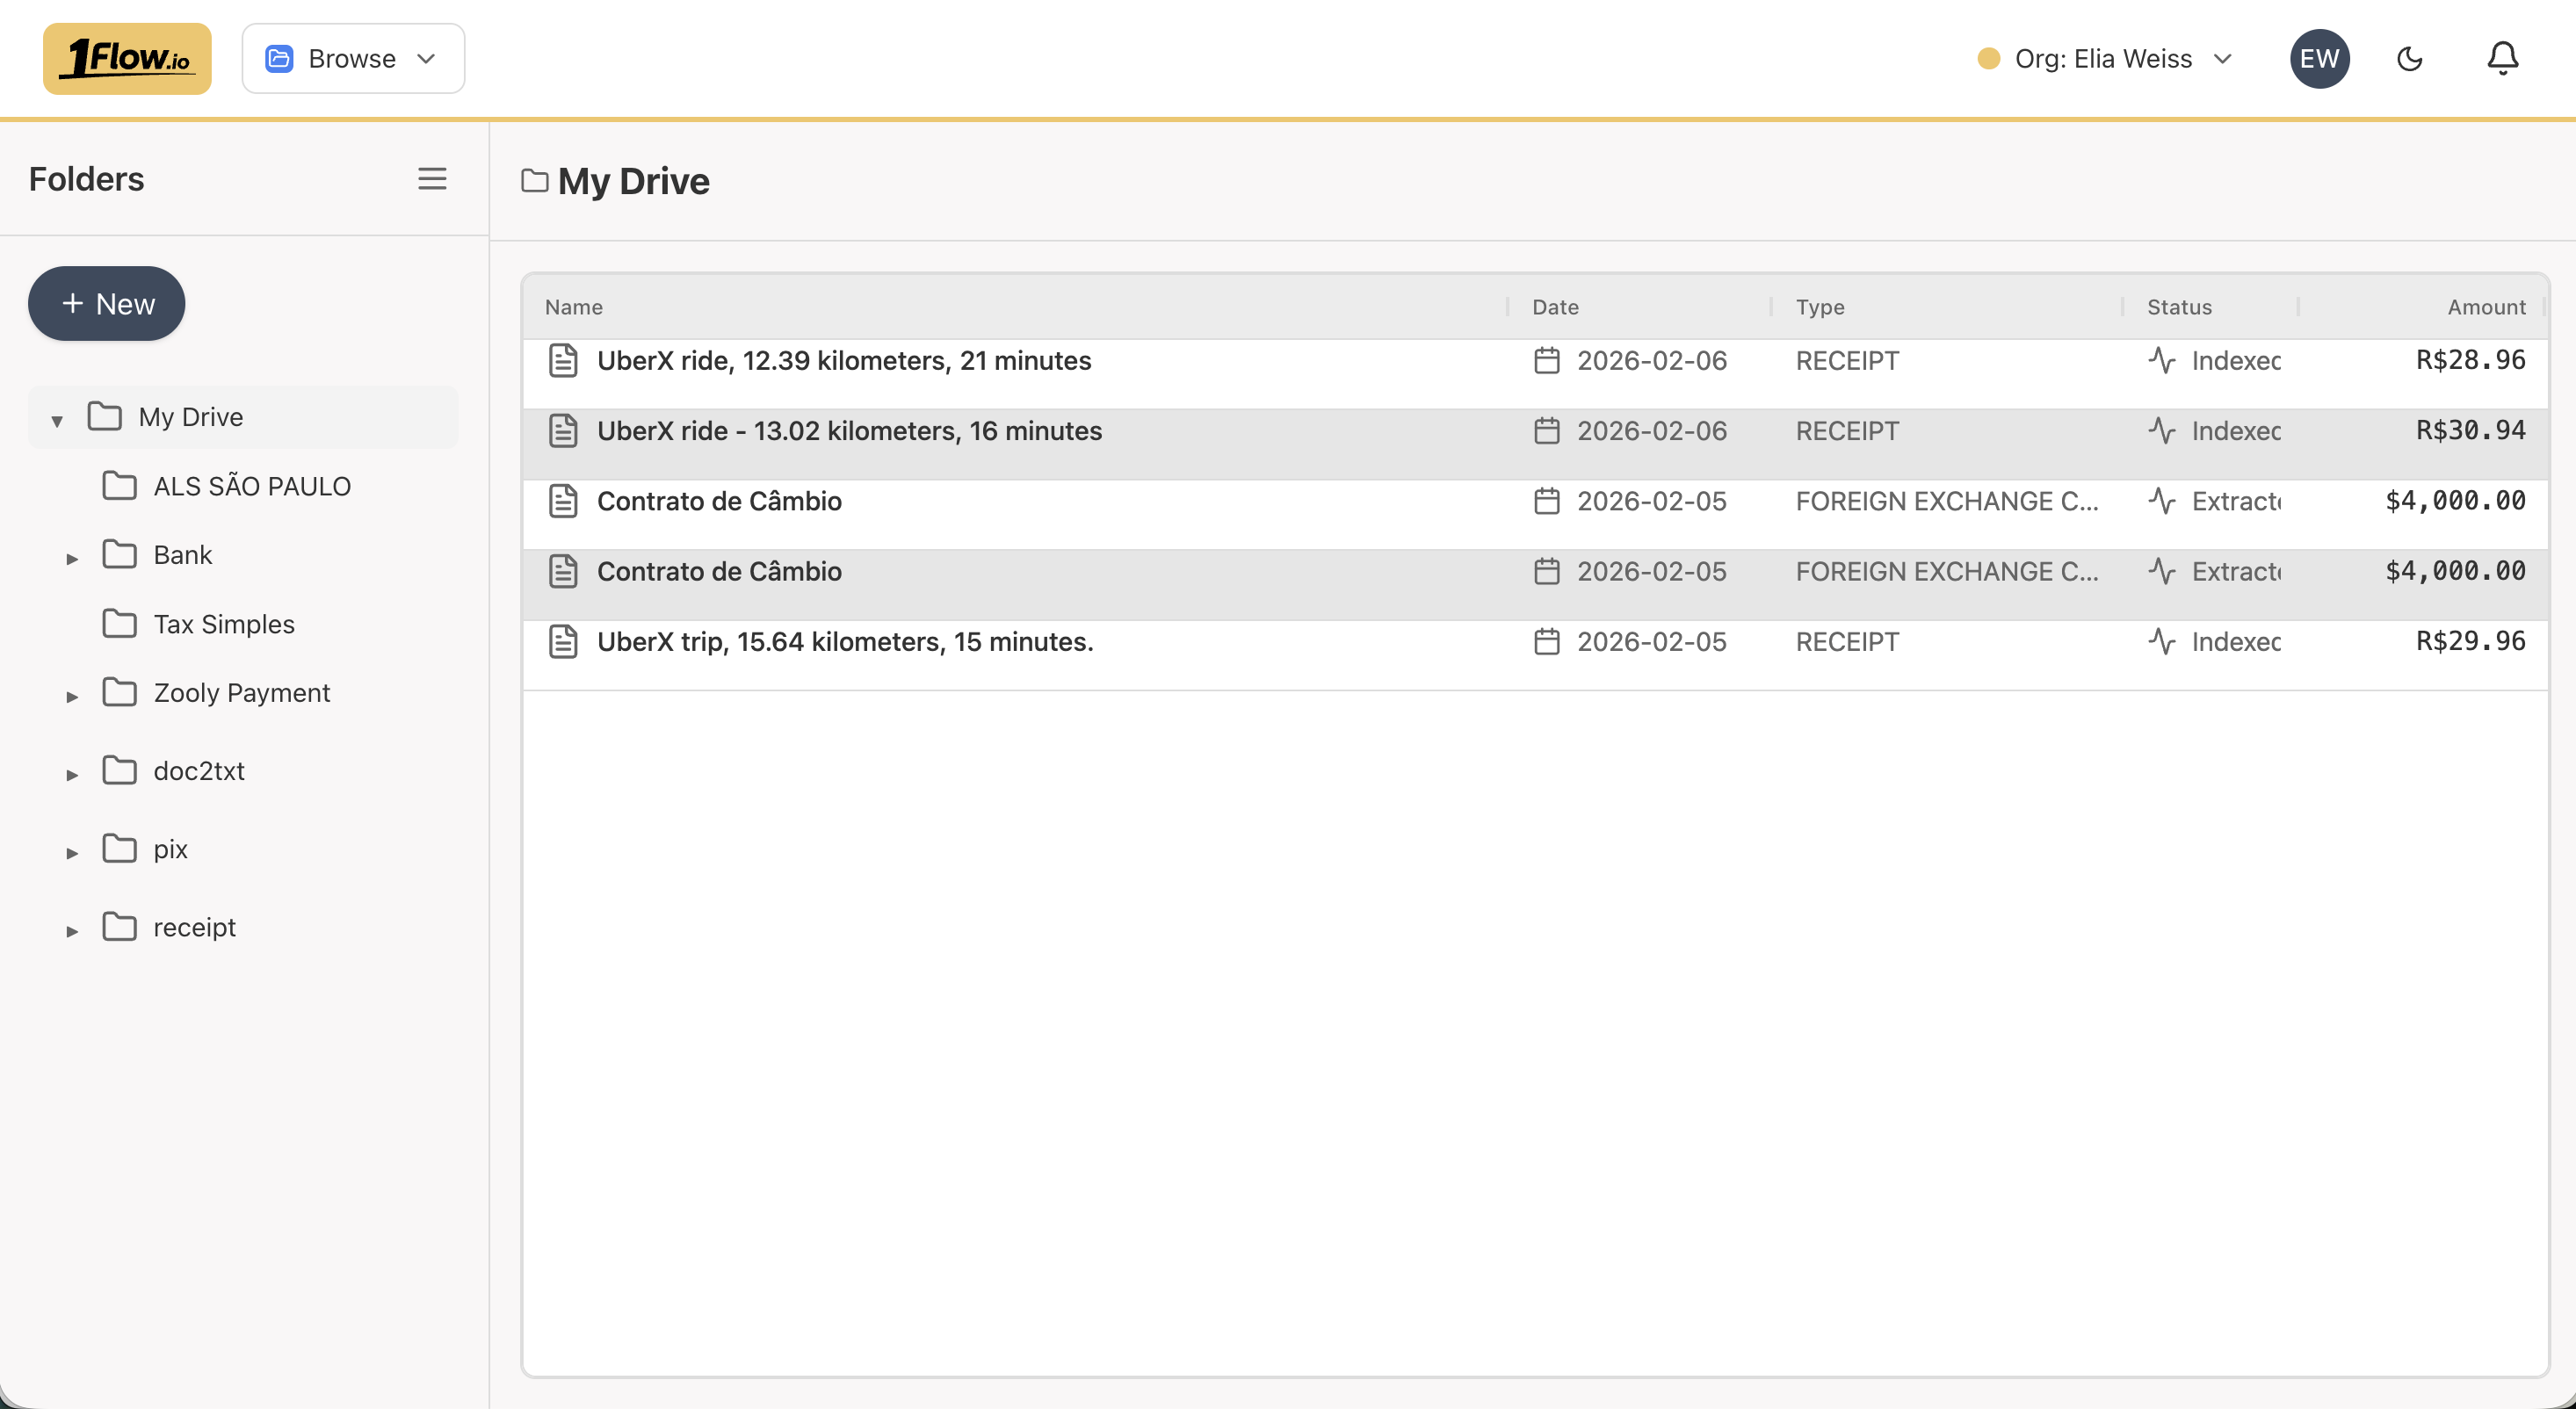Image resolution: width=2576 pixels, height=1409 pixels.
Task: Click the 1Flow.io logo
Action: [127, 59]
